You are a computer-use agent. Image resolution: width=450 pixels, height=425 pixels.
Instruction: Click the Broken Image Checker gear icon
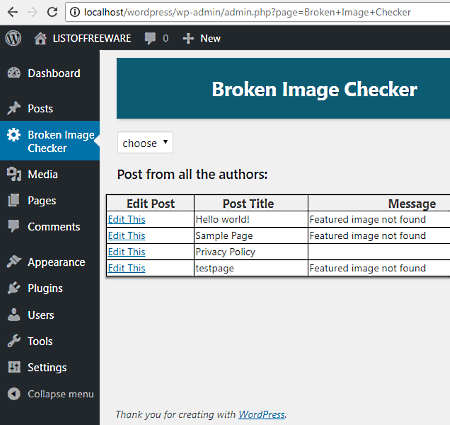[x=14, y=135]
